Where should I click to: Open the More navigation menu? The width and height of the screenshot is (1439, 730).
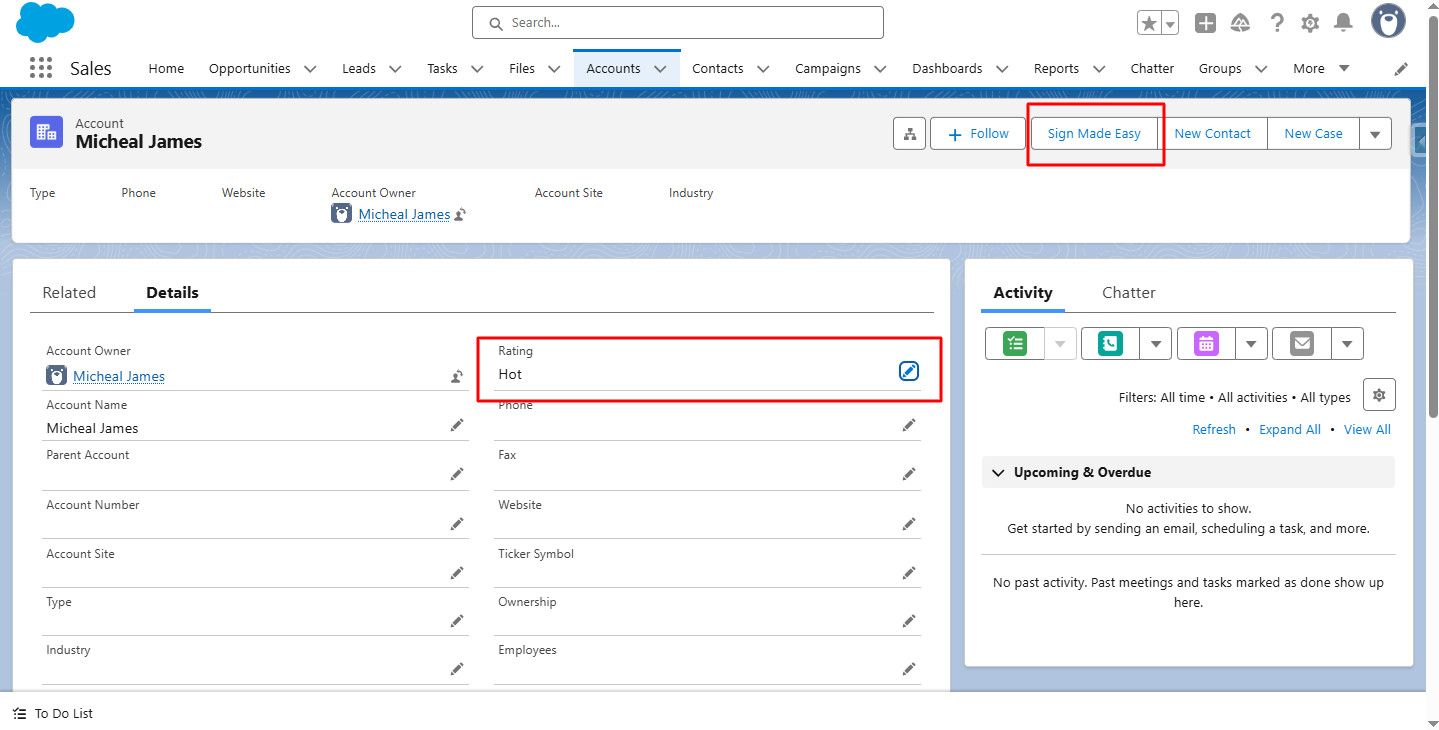(1321, 68)
